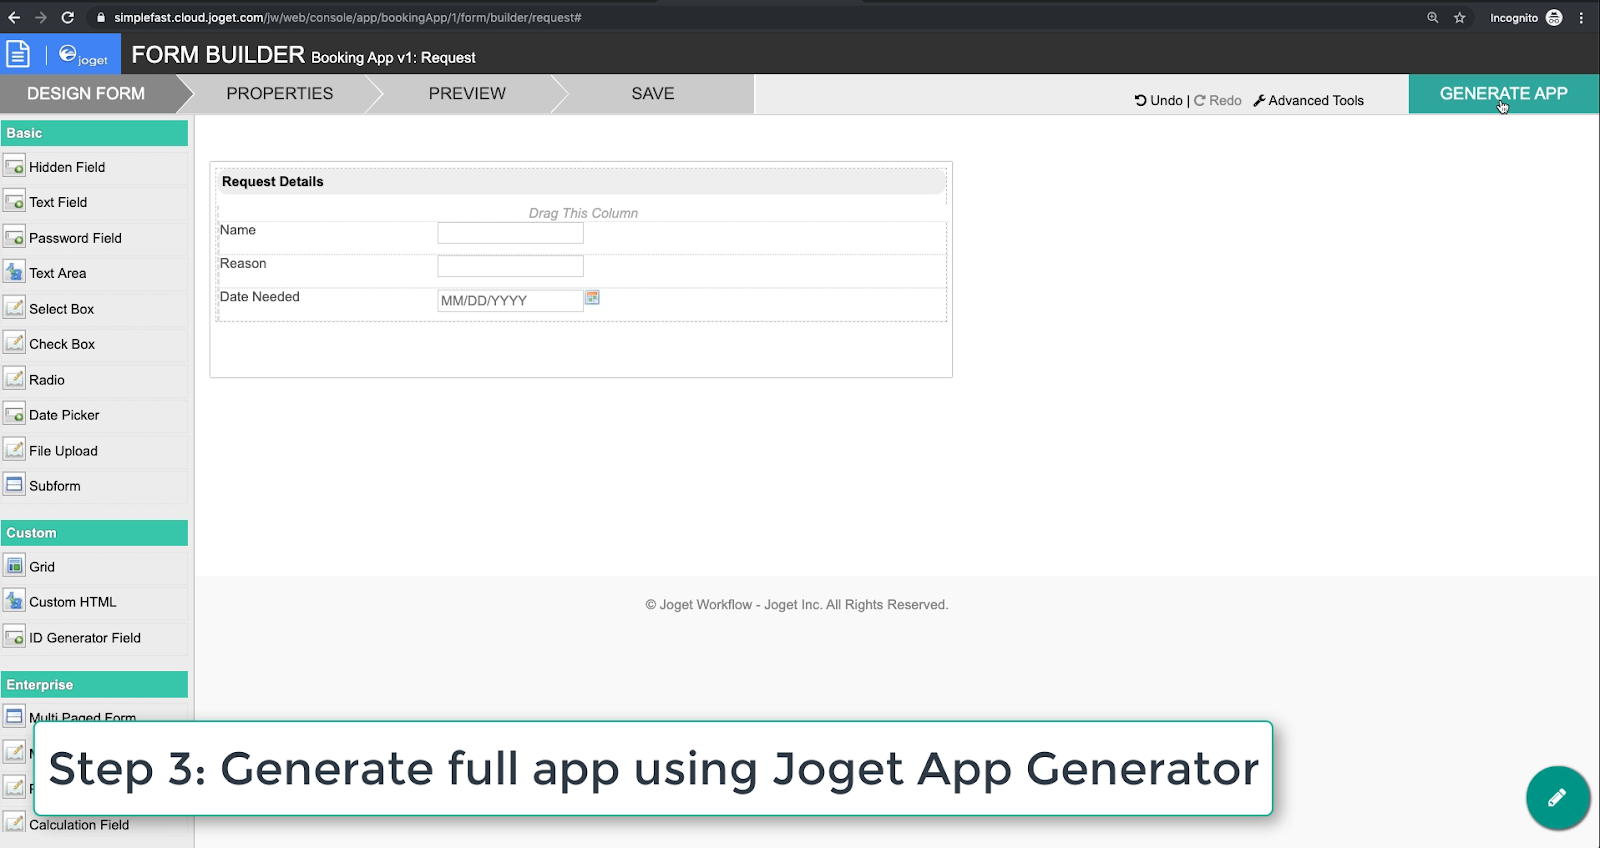
Task: Click the Text Area label
Action: click(x=58, y=273)
